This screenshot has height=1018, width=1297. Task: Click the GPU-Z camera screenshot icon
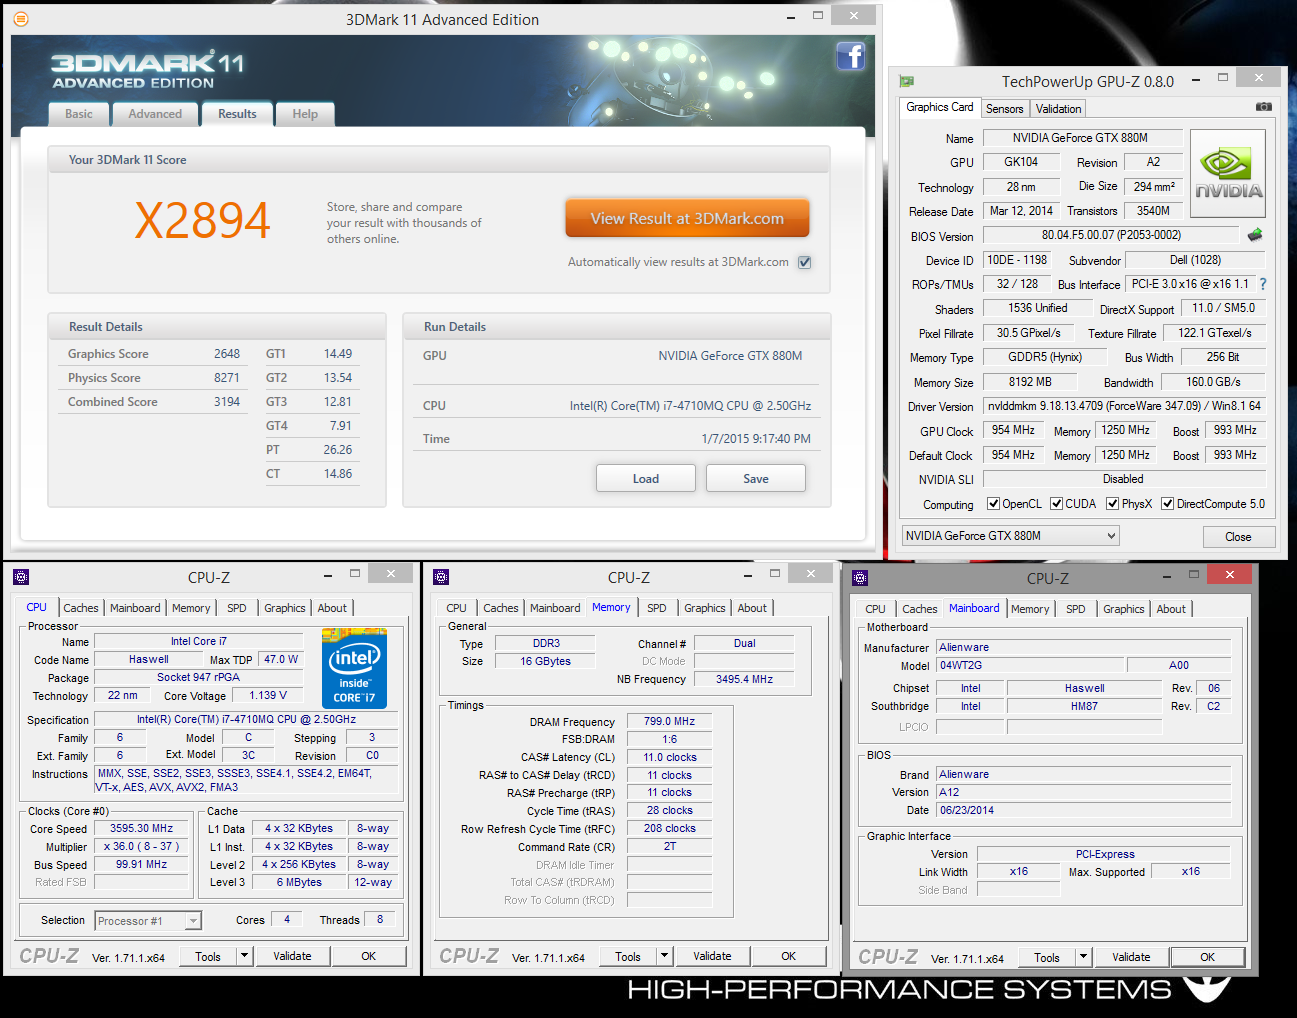point(1264,107)
